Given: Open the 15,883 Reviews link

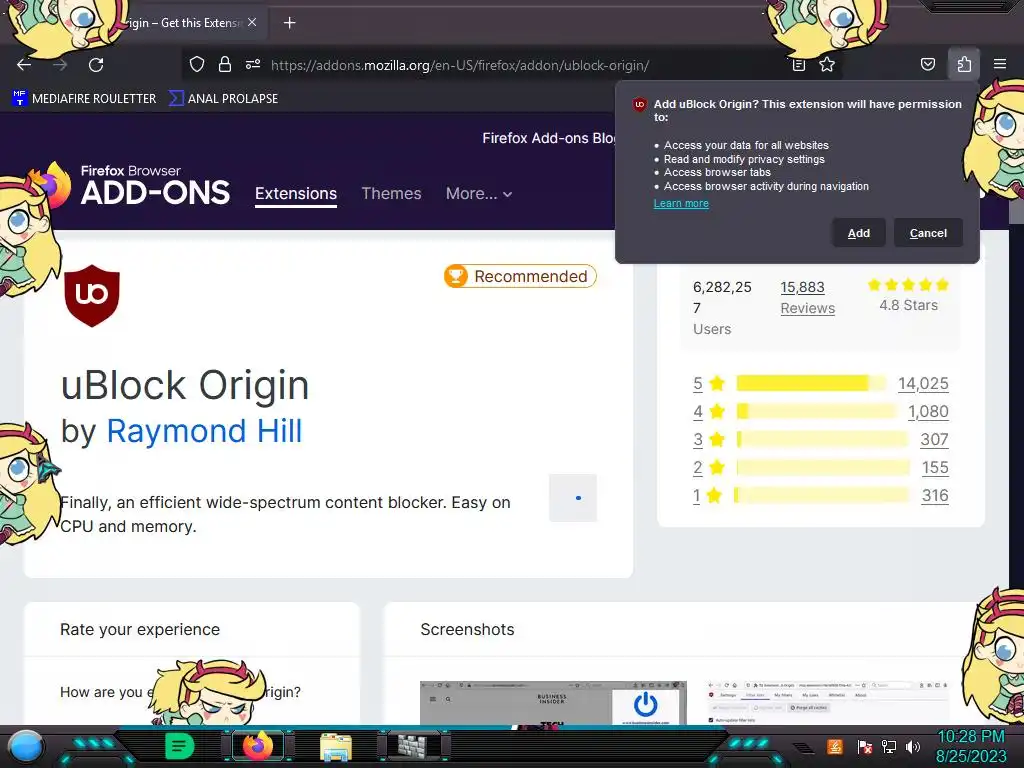Looking at the screenshot, I should (807, 298).
